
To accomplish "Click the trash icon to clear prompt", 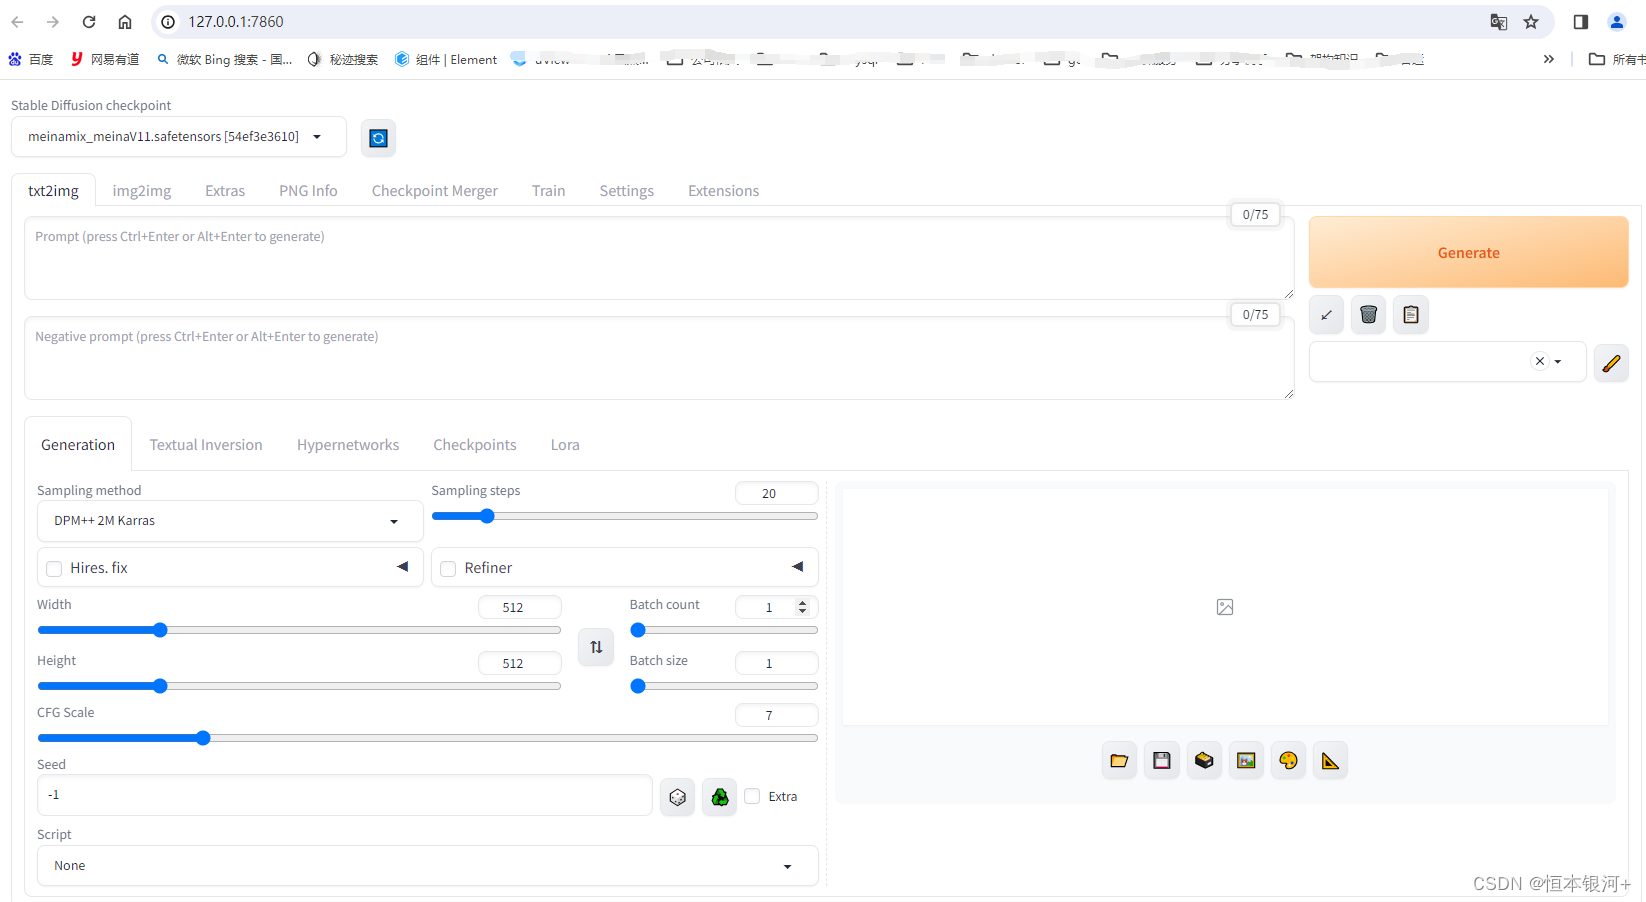I will 1368,315.
